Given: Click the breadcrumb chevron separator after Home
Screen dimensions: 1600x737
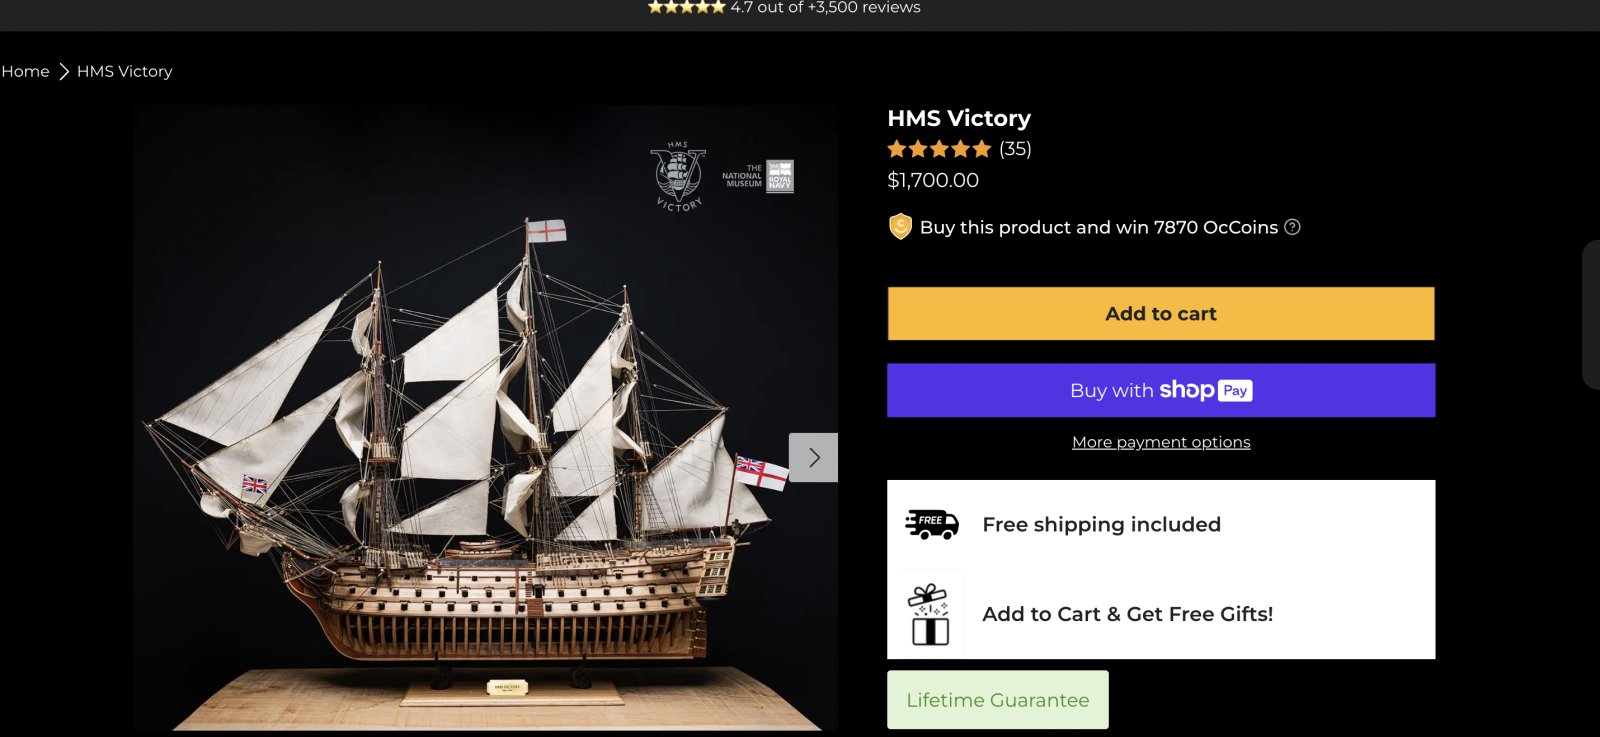Looking at the screenshot, I should click(x=64, y=72).
